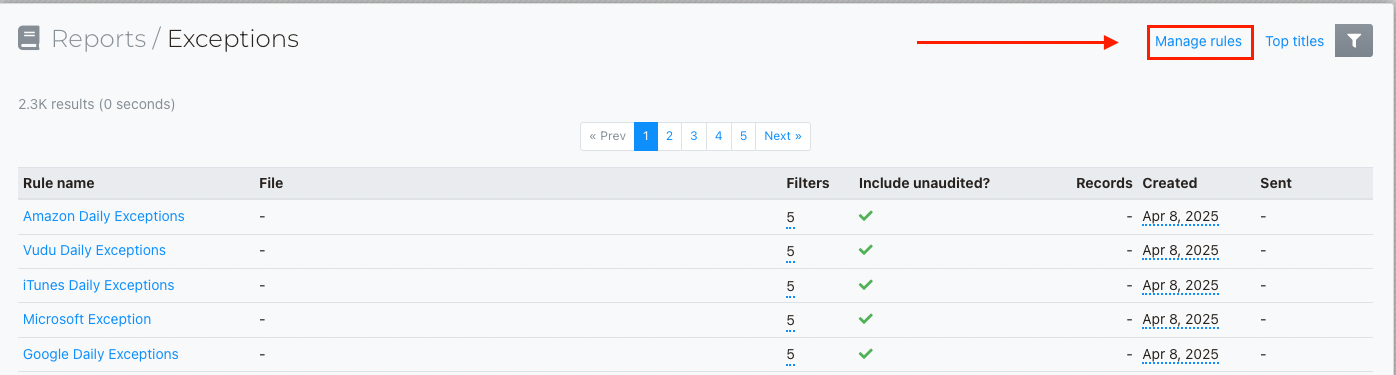Image resolution: width=1396 pixels, height=375 pixels.
Task: Click the Reports book icon
Action: tap(28, 39)
